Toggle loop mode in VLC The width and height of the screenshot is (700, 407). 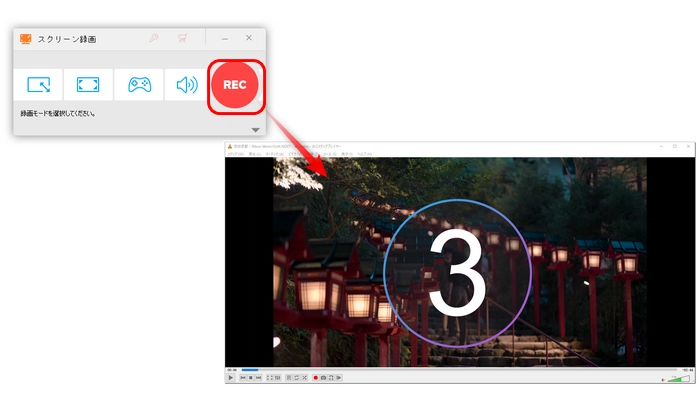pos(296,378)
